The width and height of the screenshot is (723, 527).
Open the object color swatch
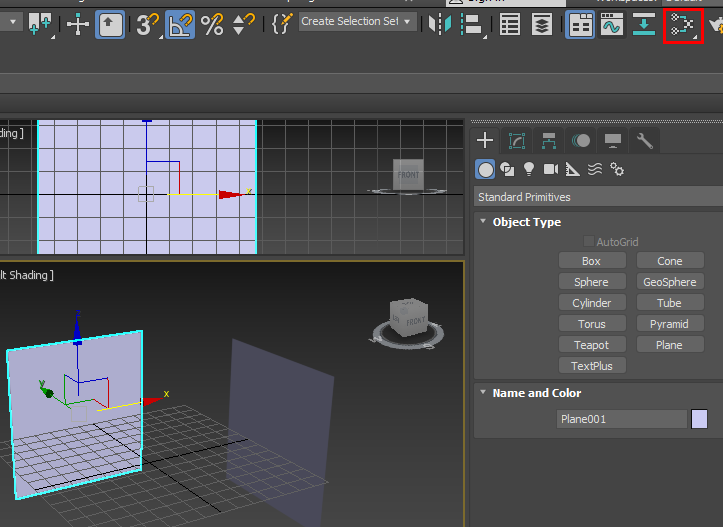click(x=699, y=419)
